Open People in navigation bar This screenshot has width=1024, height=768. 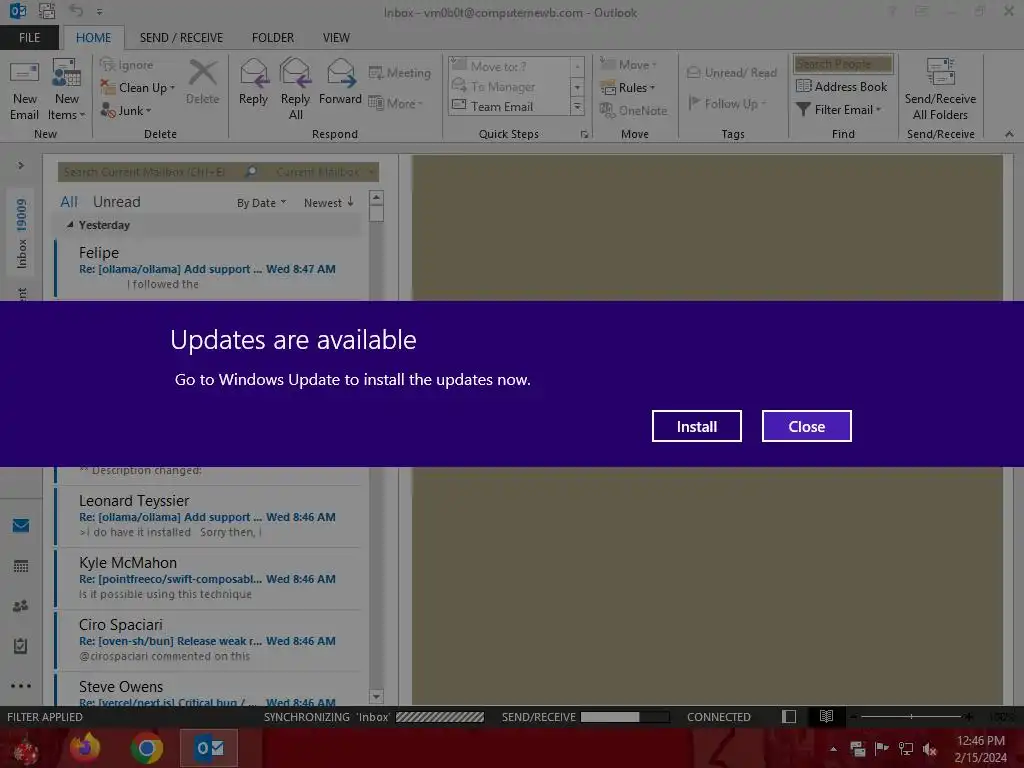pyautogui.click(x=21, y=606)
